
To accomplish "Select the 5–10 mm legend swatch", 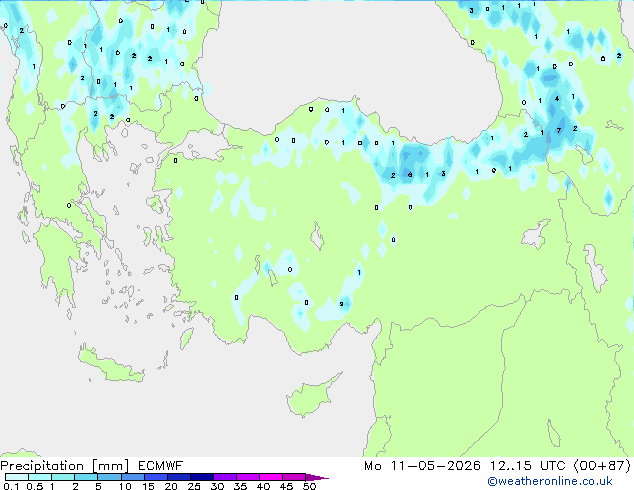I will point(109,477).
